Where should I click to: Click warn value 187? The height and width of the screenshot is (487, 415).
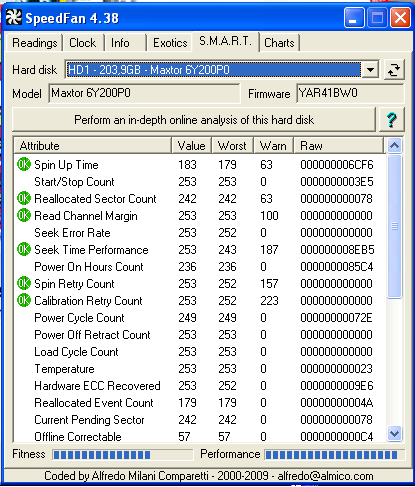(x=269, y=250)
